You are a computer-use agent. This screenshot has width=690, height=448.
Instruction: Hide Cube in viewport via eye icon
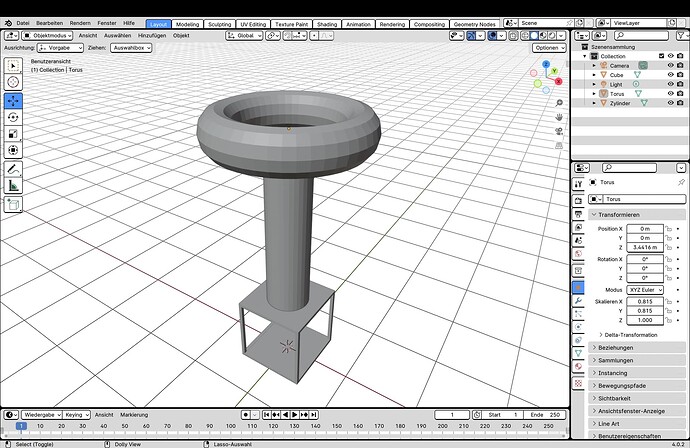[x=671, y=75]
